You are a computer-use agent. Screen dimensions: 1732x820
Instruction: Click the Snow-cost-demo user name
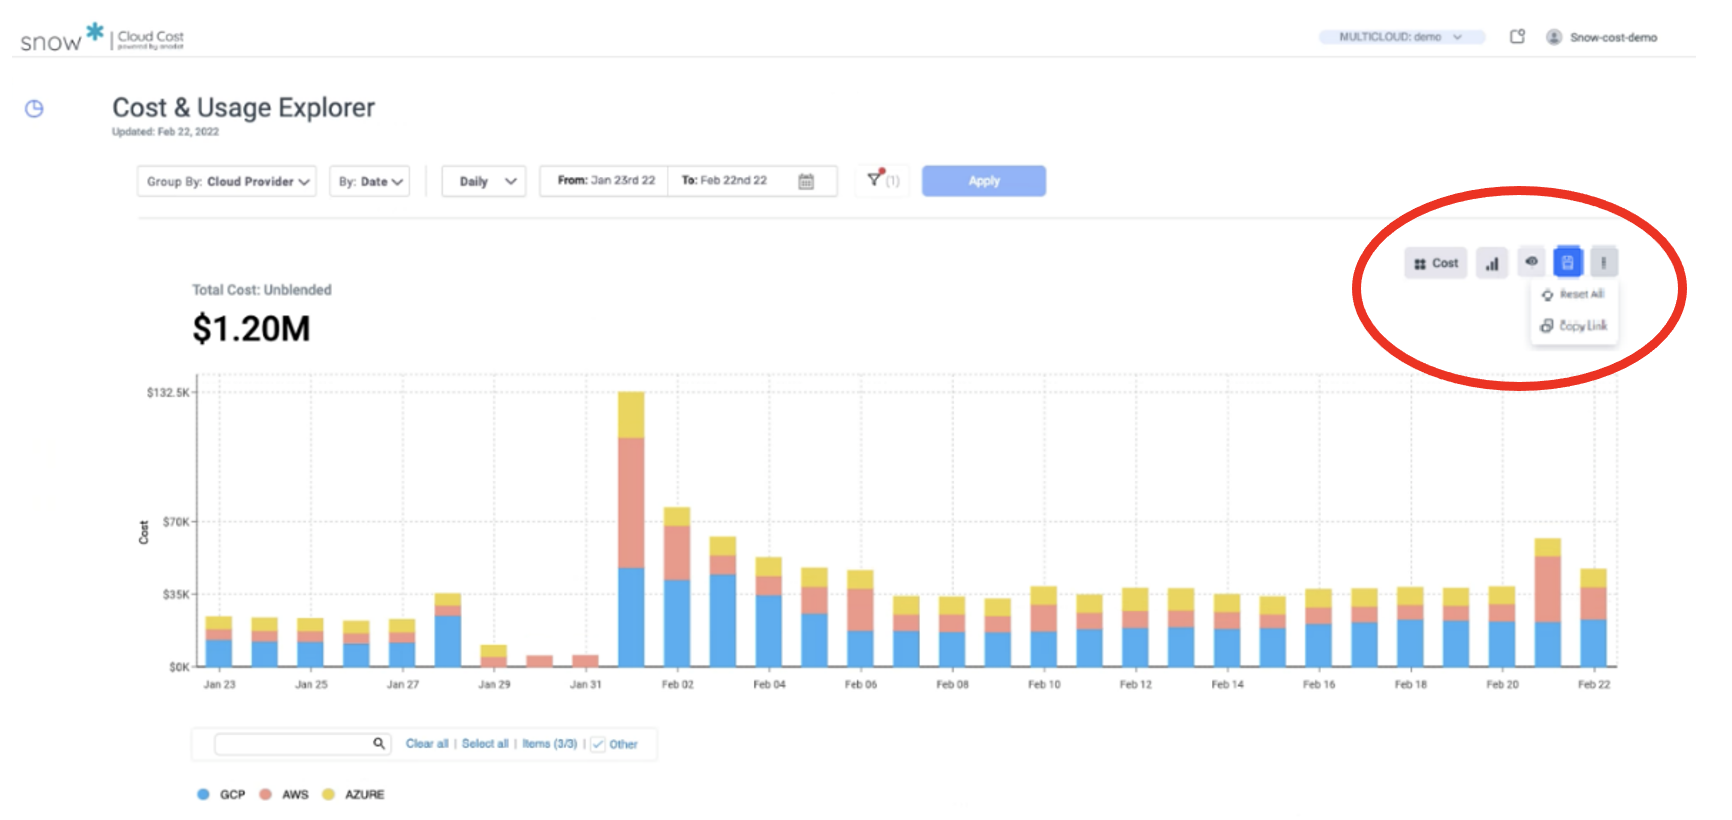pos(1613,37)
